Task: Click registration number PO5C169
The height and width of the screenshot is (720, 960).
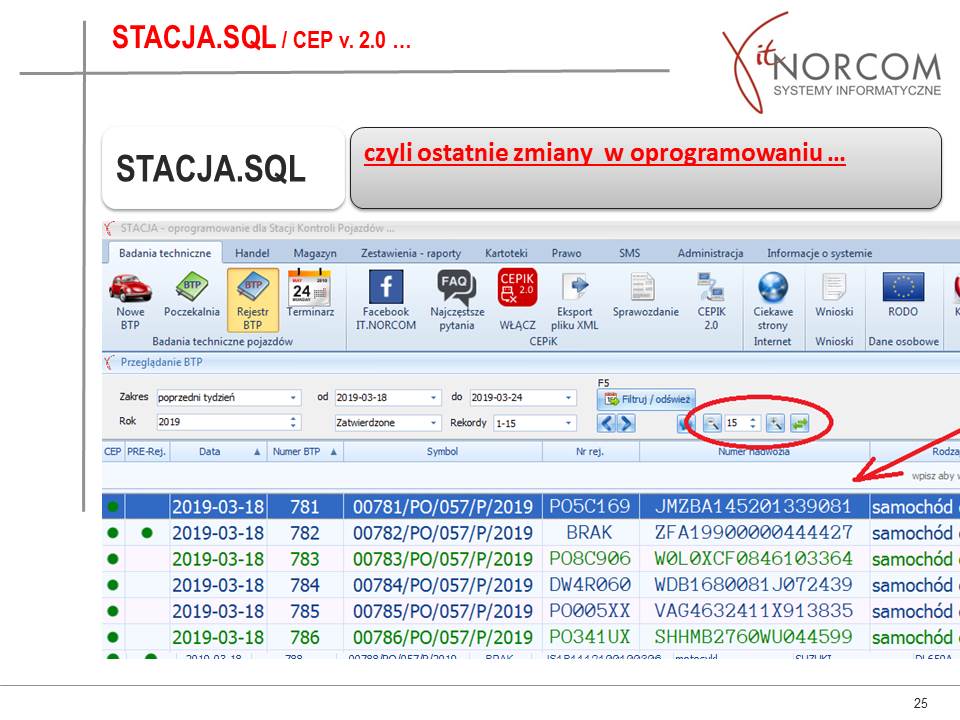Action: click(590, 506)
